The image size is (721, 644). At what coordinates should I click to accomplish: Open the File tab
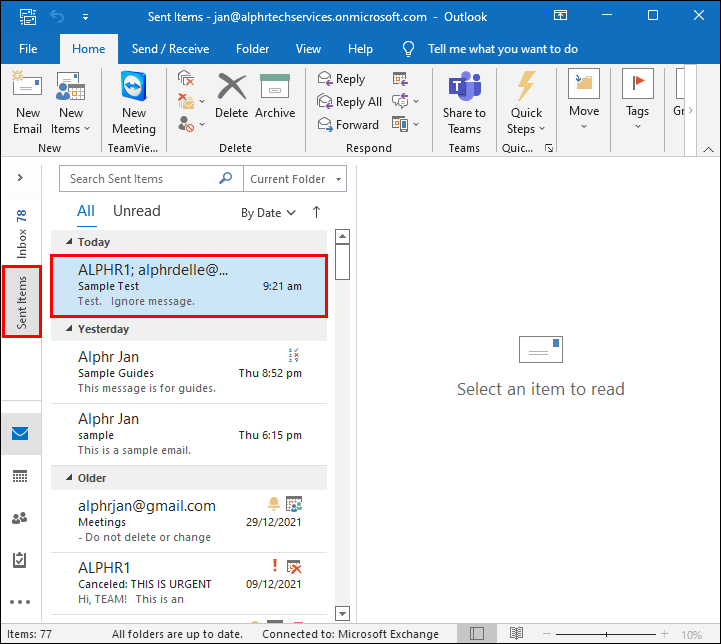tap(28, 49)
